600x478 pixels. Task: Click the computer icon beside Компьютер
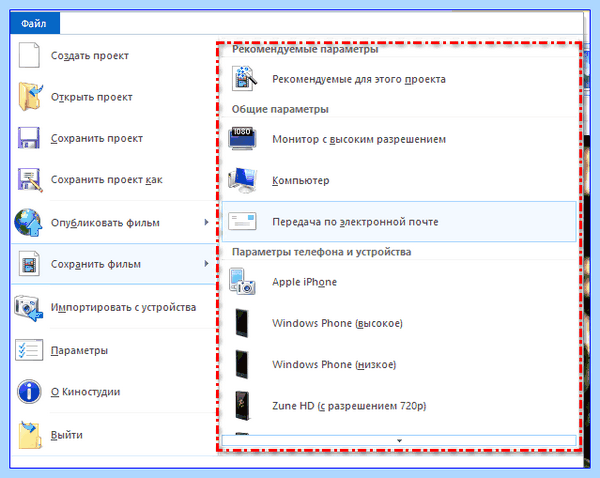(243, 180)
